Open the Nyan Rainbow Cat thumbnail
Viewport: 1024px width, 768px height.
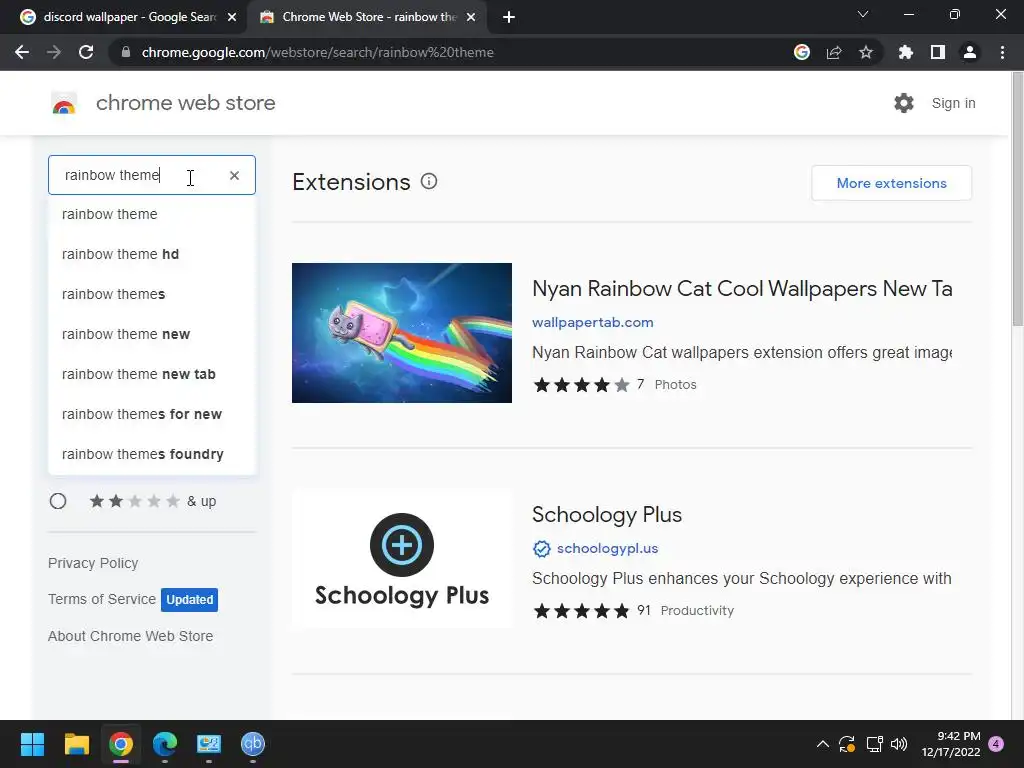coord(402,333)
